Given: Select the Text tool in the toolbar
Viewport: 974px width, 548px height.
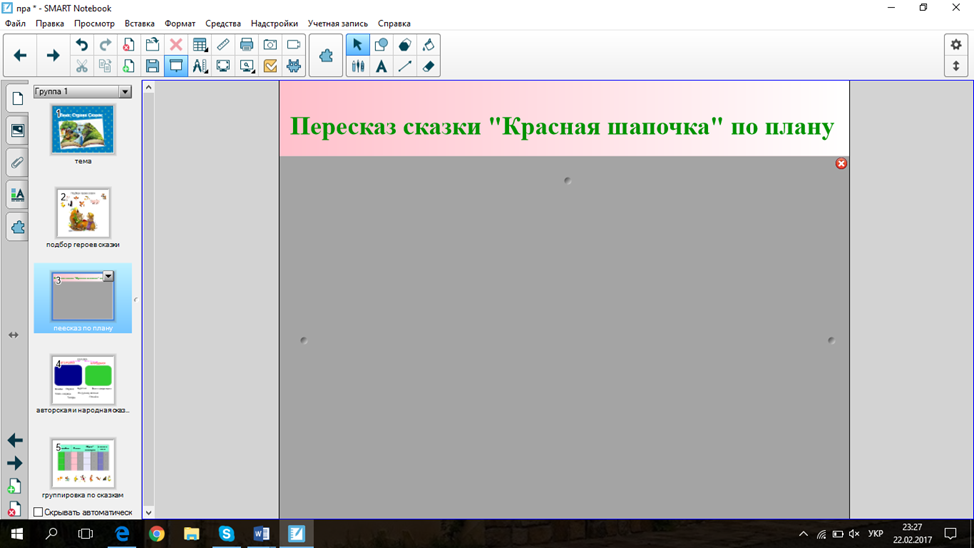Looking at the screenshot, I should (x=381, y=67).
